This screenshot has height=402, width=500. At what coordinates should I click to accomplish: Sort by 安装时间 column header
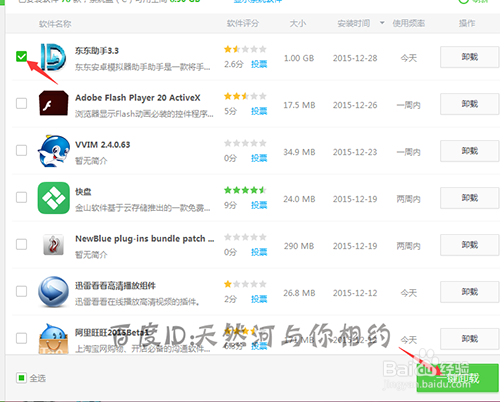tap(354, 23)
